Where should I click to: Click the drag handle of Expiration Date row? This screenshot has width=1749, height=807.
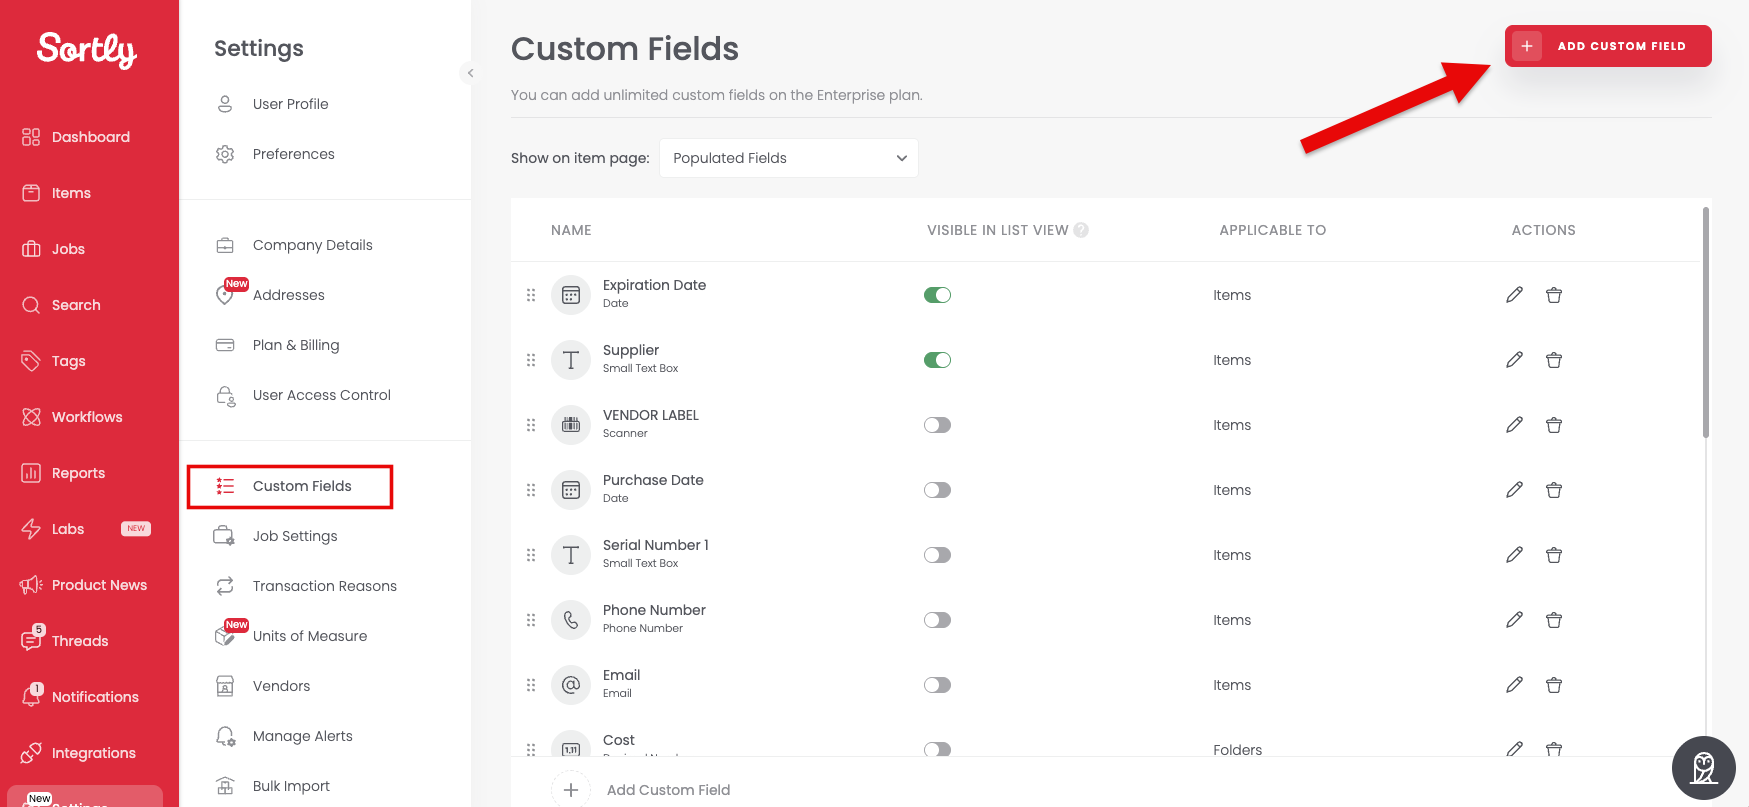click(531, 295)
